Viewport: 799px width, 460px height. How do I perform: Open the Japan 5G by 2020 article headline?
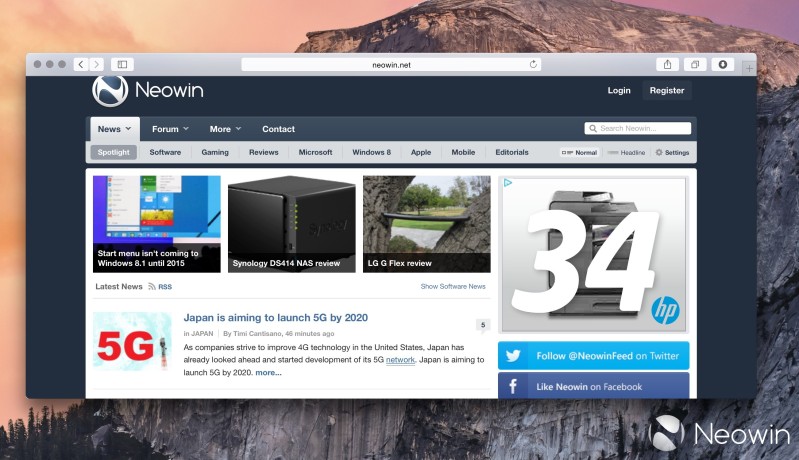275,318
